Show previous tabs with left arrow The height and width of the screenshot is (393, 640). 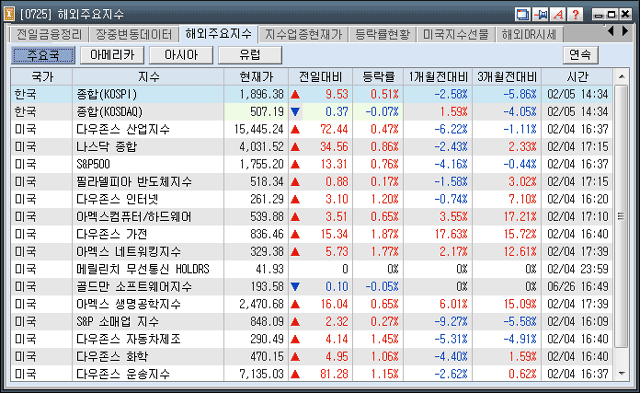pyautogui.click(x=611, y=31)
